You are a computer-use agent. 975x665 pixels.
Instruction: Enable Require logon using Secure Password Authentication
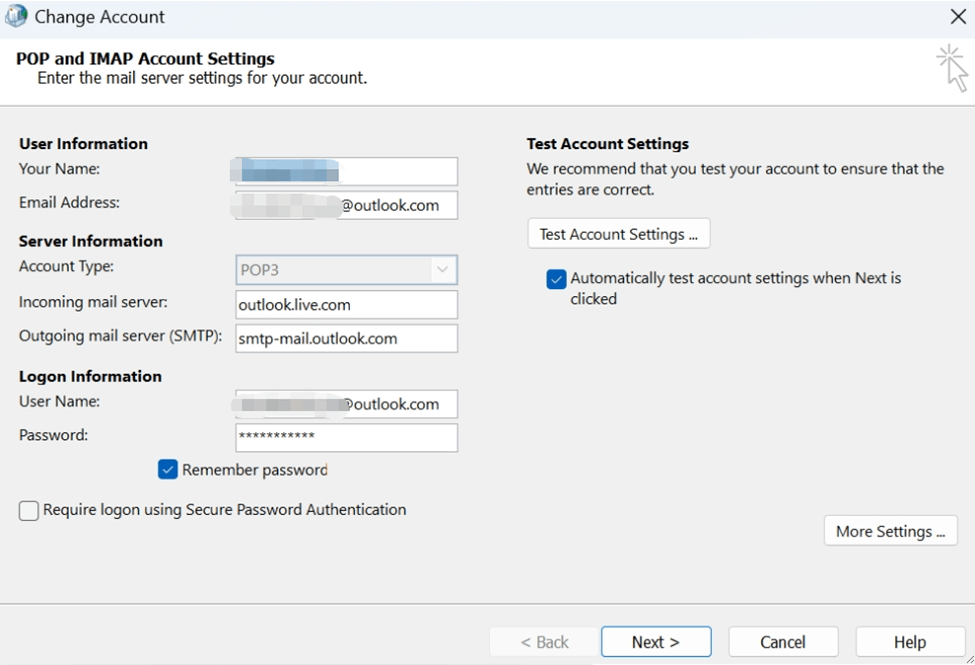coord(29,511)
